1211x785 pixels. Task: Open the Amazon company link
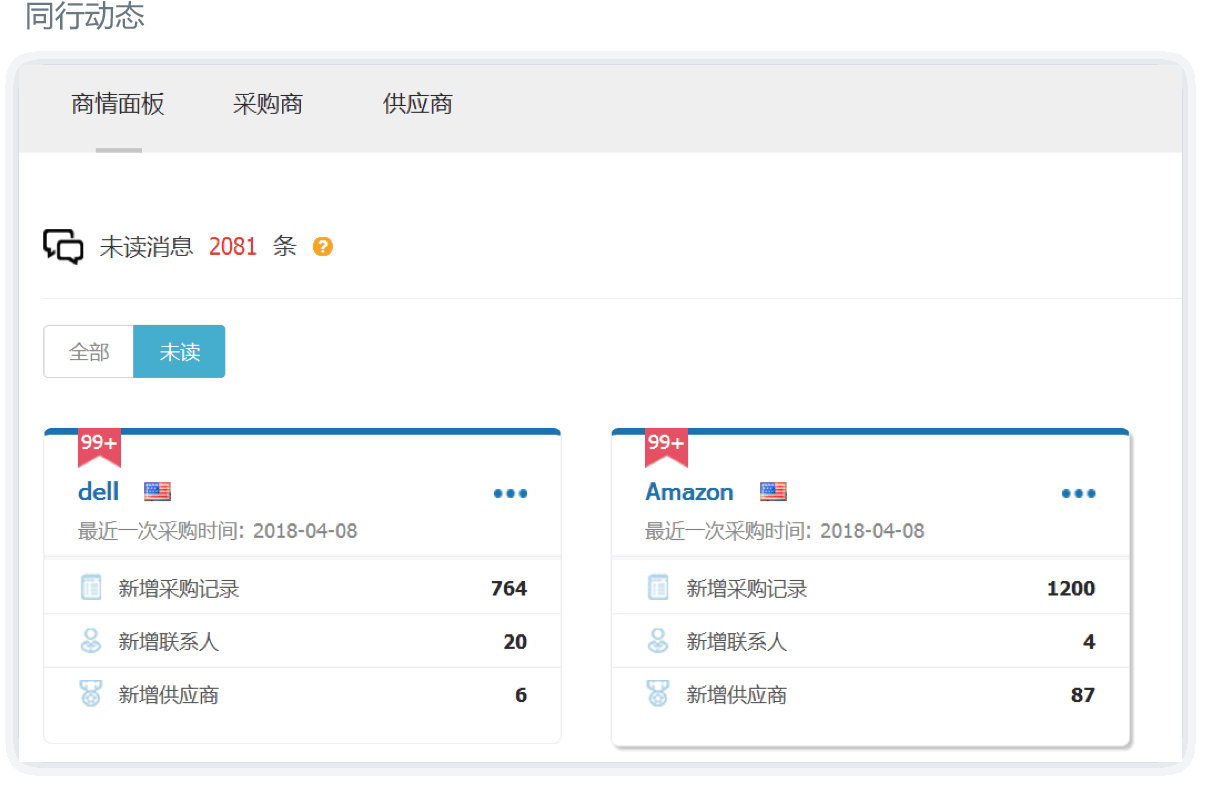689,491
